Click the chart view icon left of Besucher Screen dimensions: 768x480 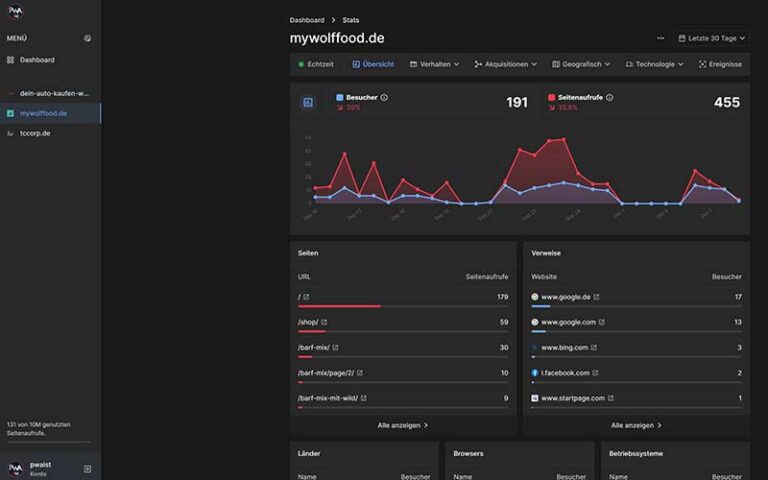308,102
